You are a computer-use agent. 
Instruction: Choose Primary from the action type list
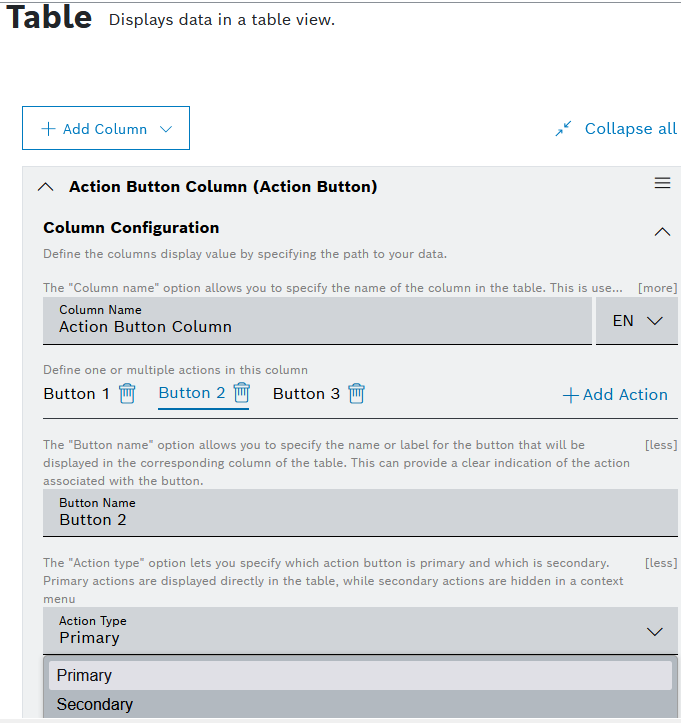tap(84, 676)
